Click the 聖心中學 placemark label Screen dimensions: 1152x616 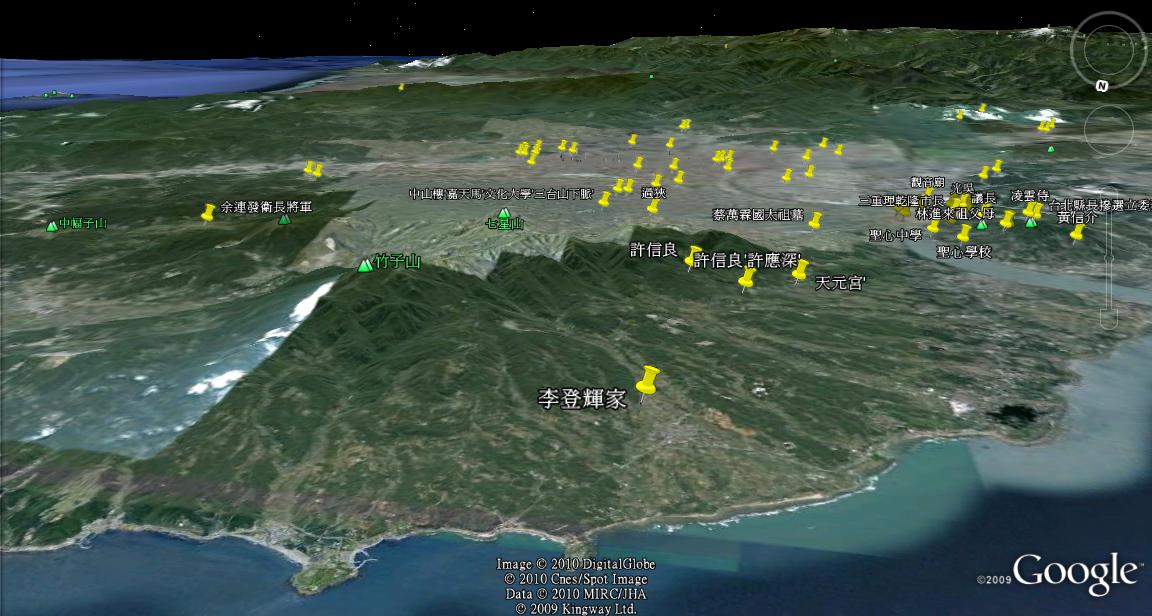(x=895, y=236)
